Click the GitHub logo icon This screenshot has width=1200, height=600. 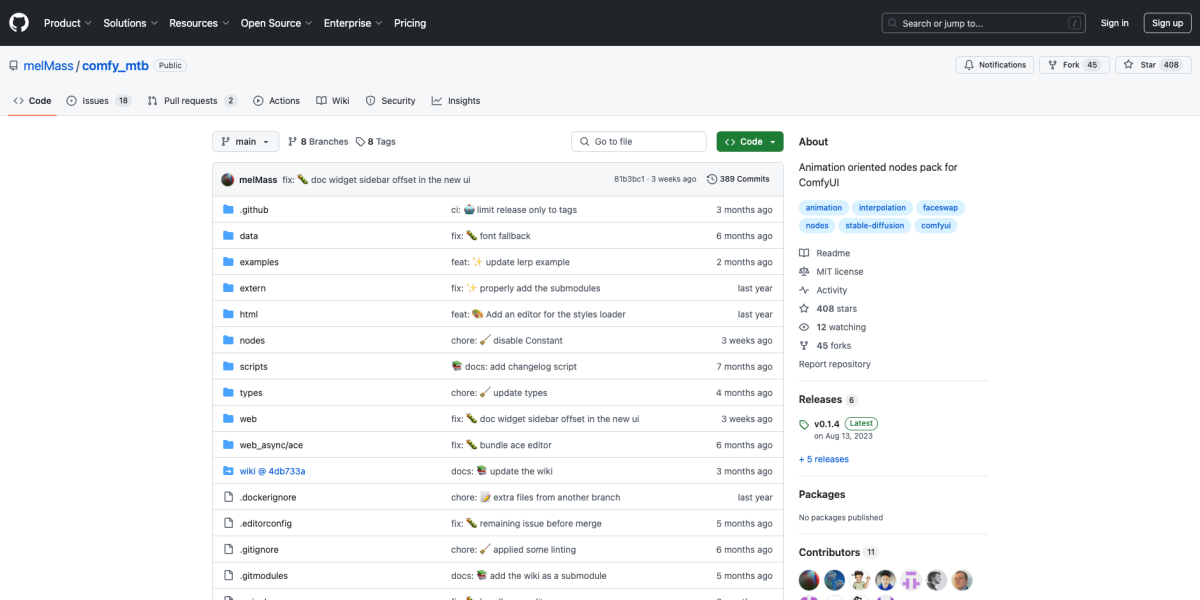tap(19, 22)
